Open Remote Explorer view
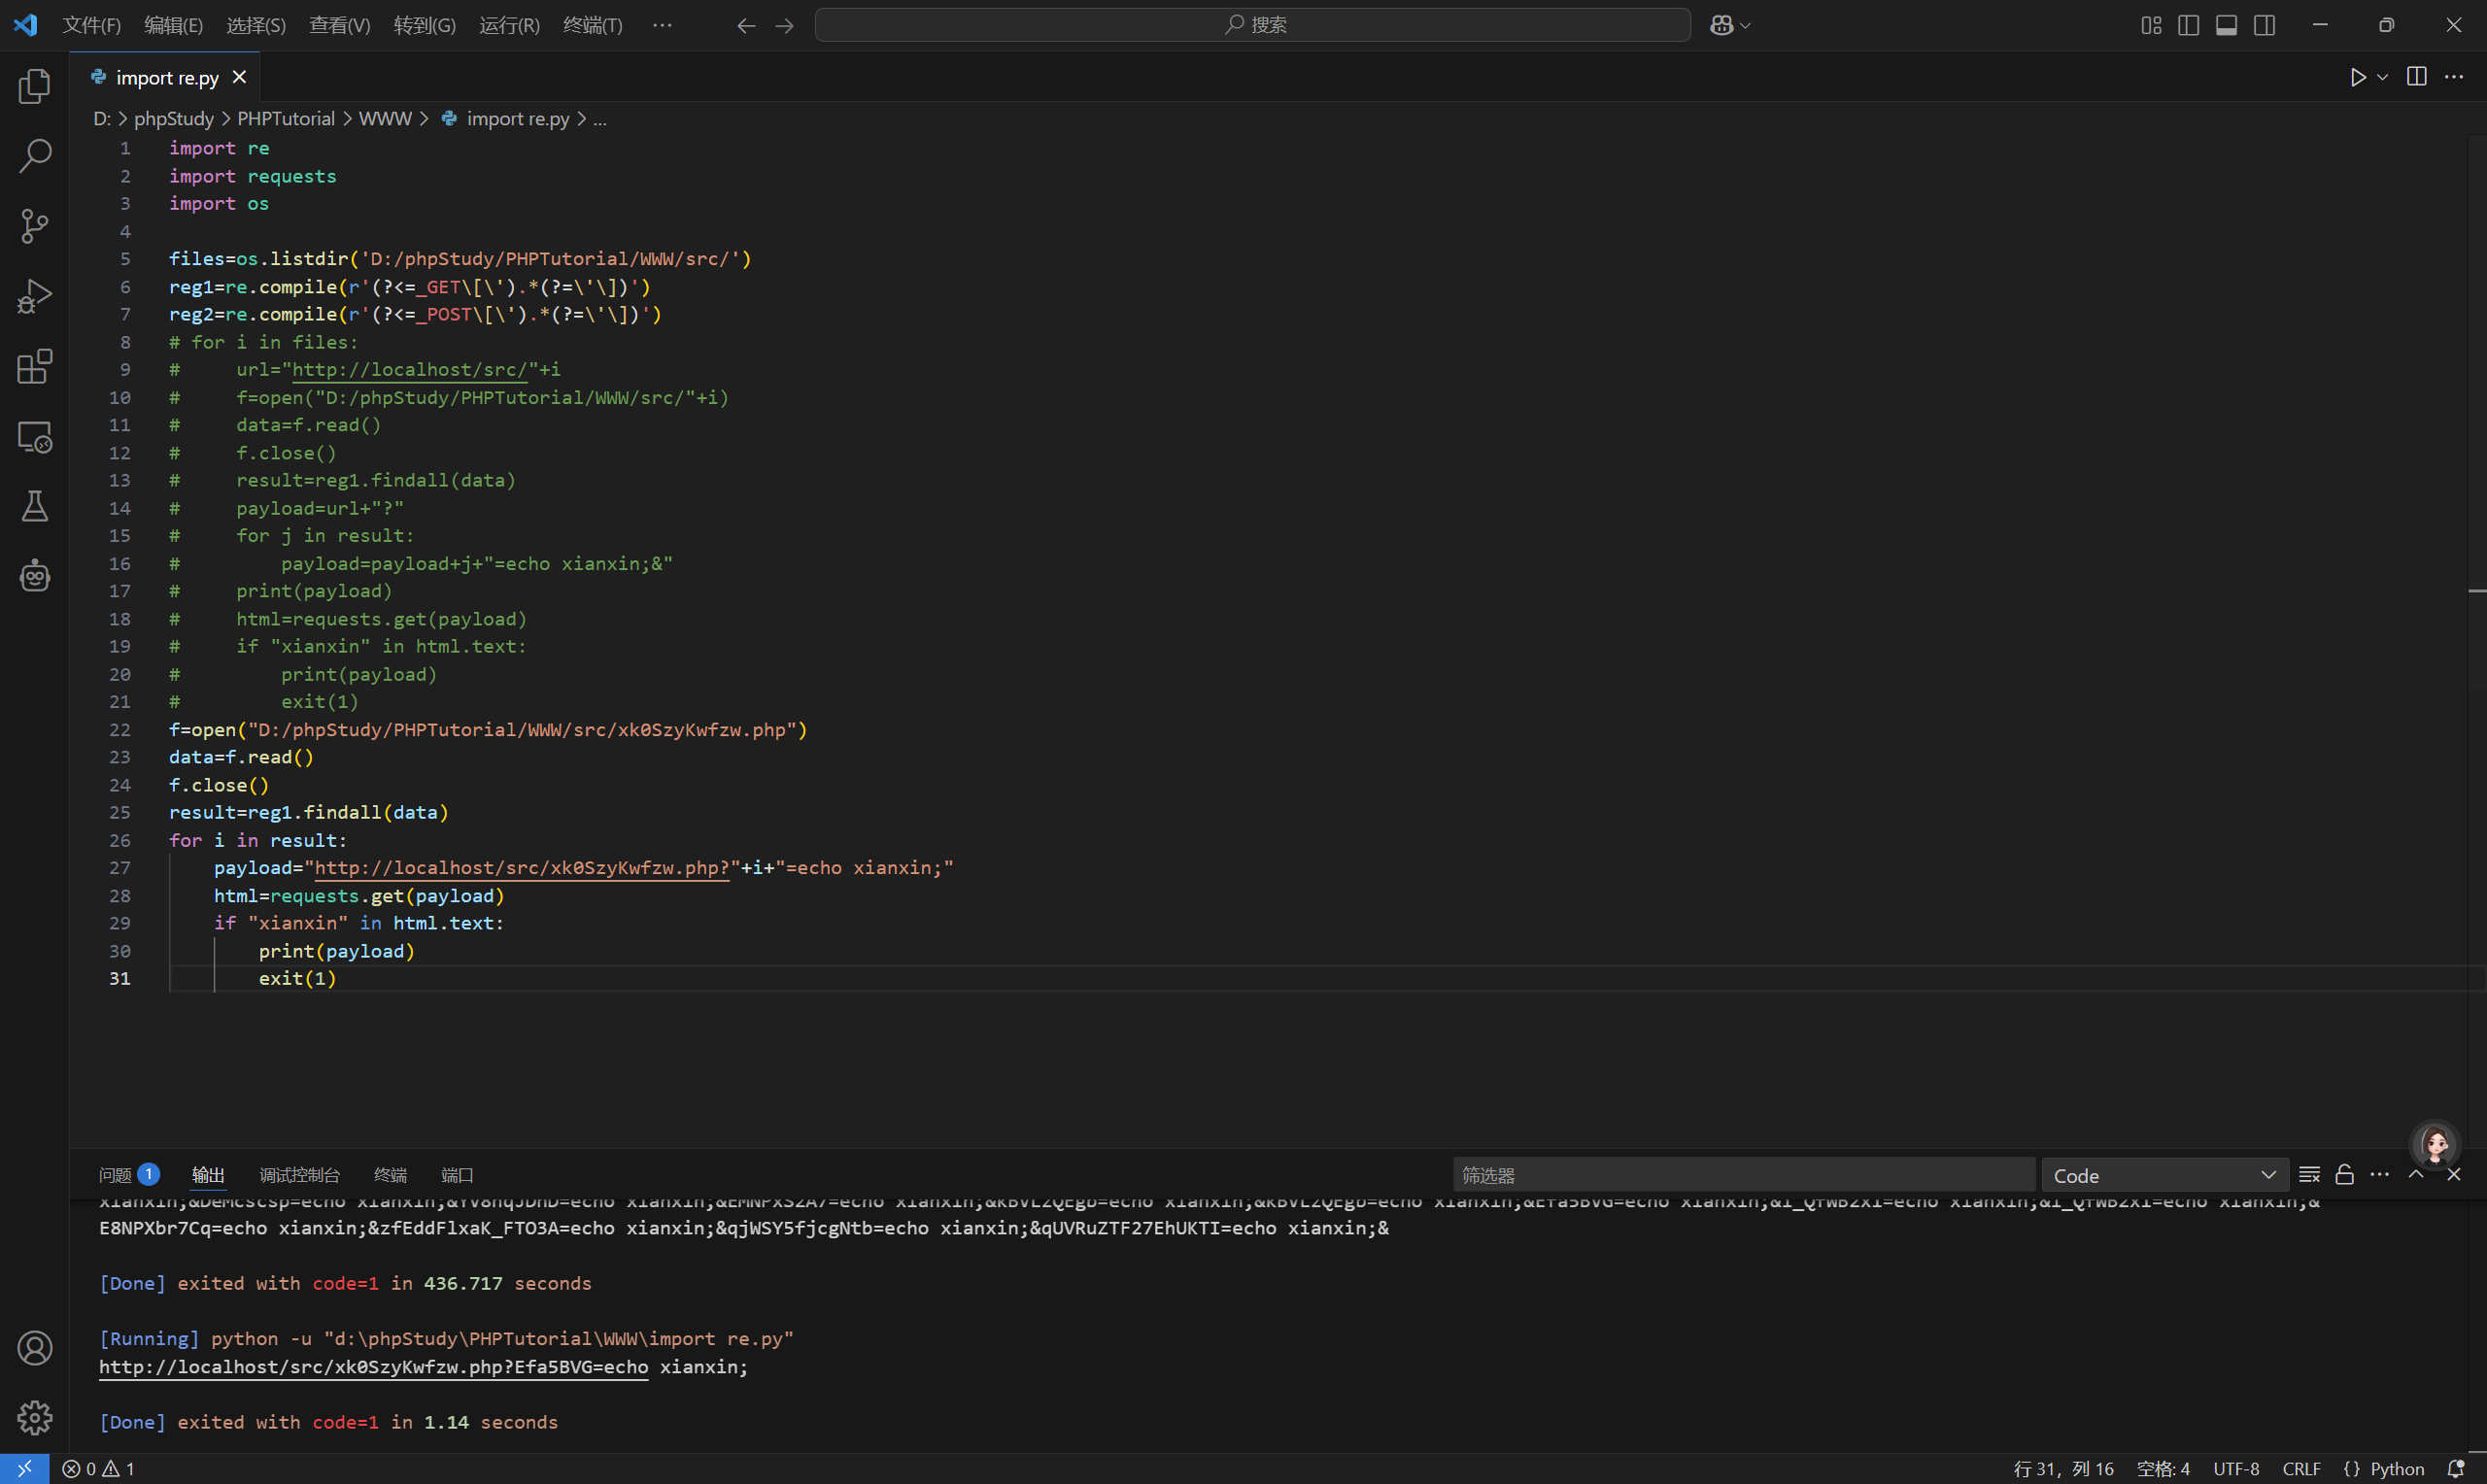2487x1484 pixels. point(35,437)
